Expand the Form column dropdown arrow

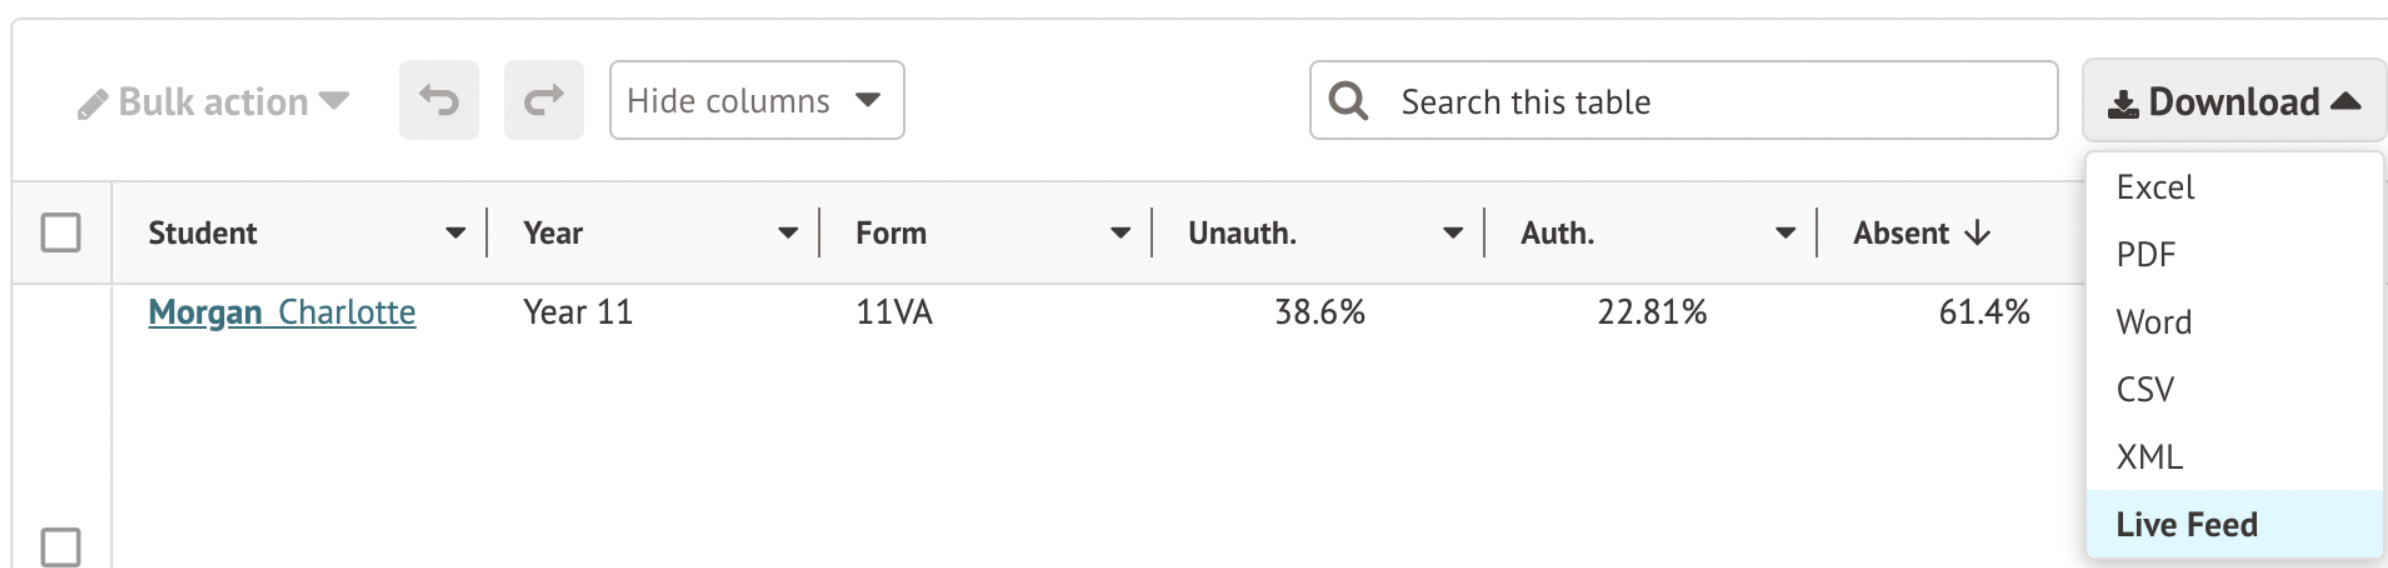tap(1120, 233)
